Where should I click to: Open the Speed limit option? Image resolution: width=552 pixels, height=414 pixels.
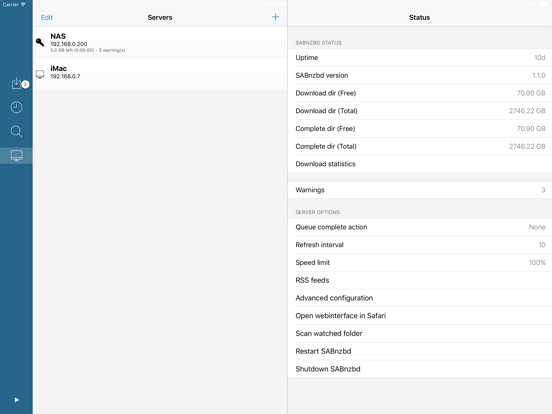[420, 262]
